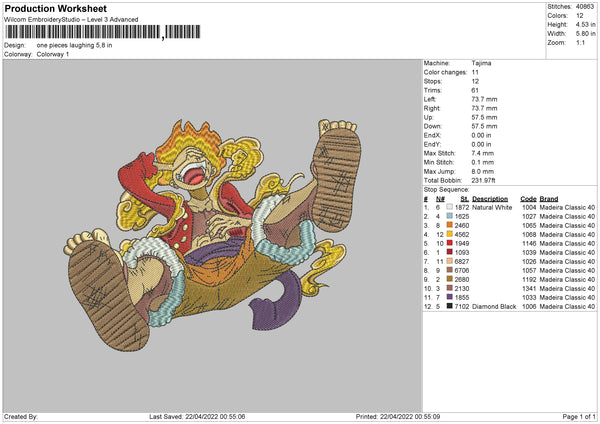
Task: Click thread code 1065
Action: tap(529, 225)
